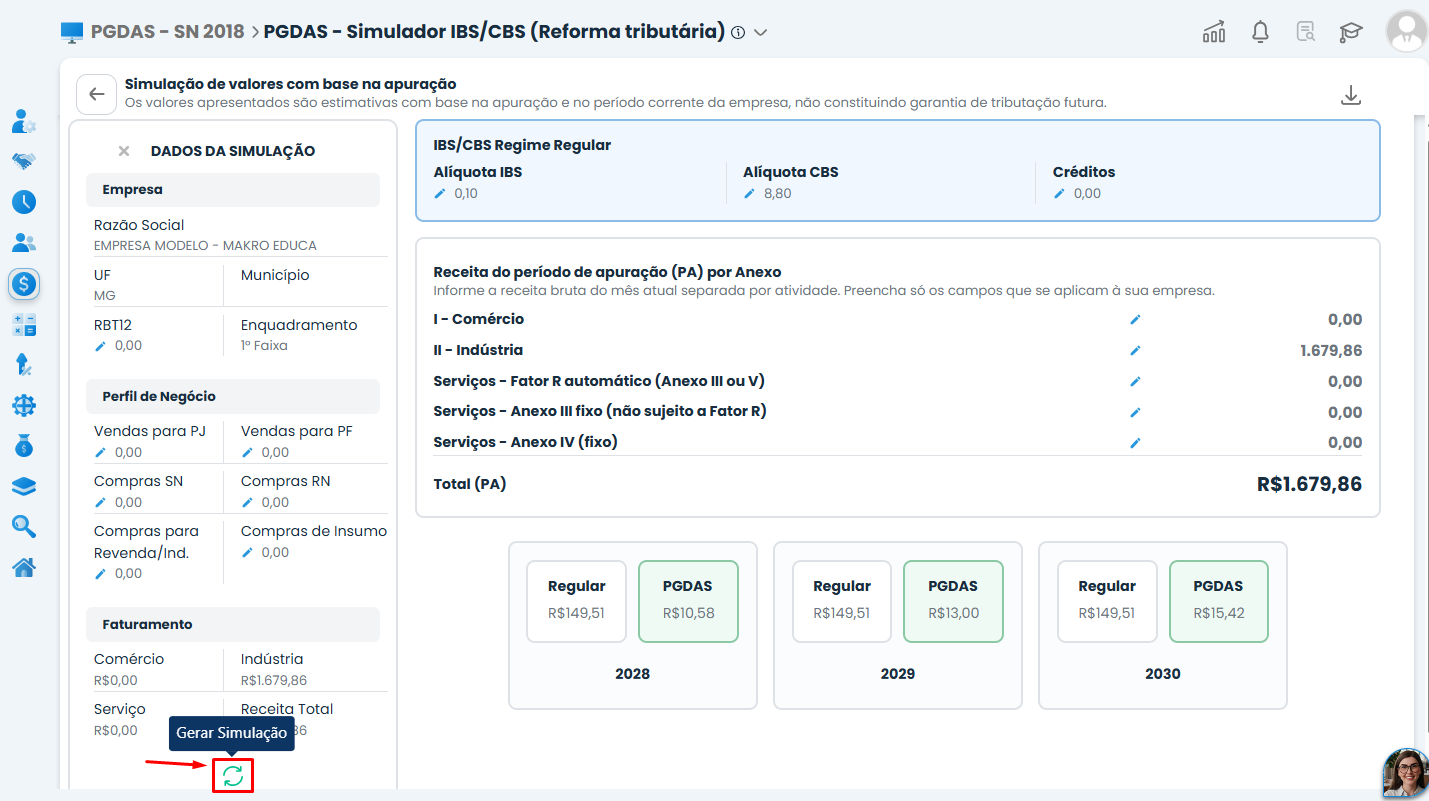Edit the Vendas para PJ value
This screenshot has width=1429, height=801.
100,452
